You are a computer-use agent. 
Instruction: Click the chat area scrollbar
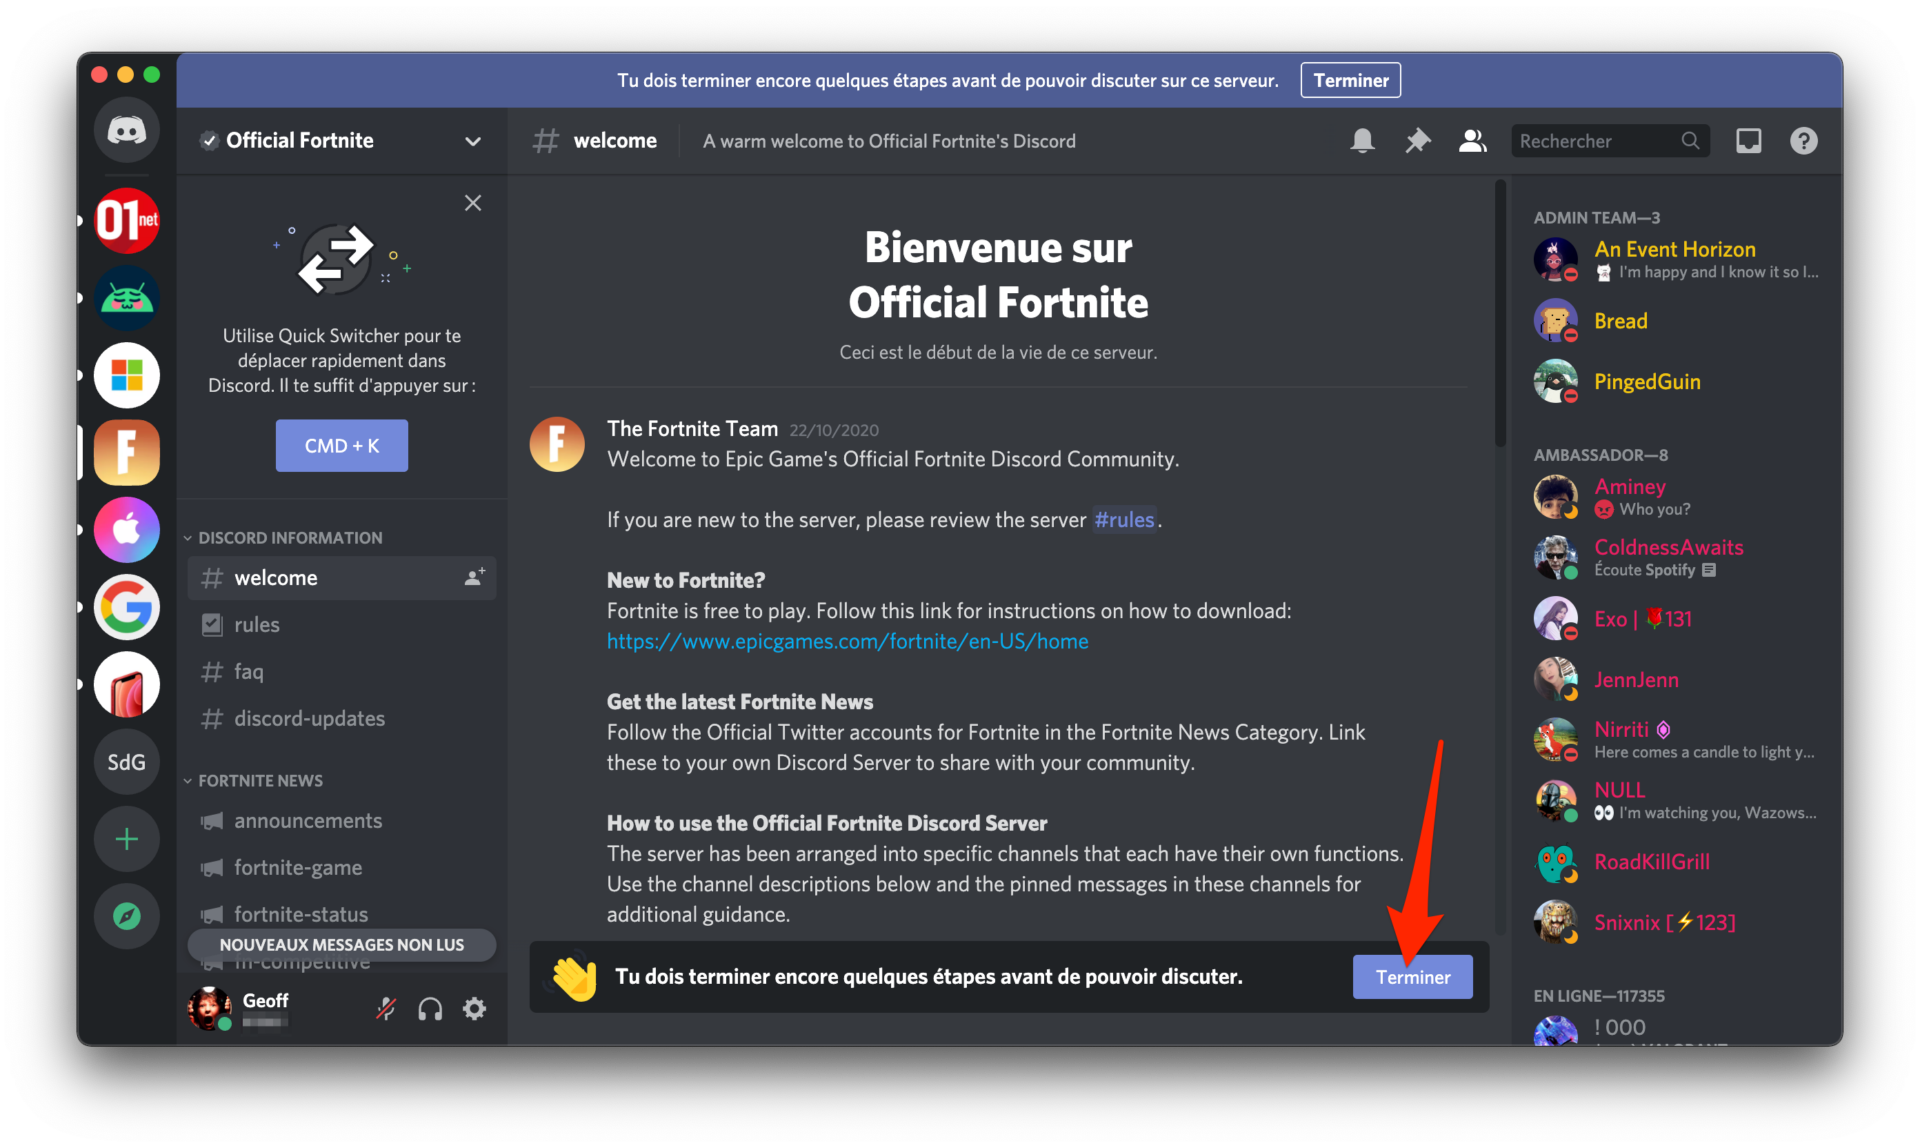pyautogui.click(x=1500, y=313)
